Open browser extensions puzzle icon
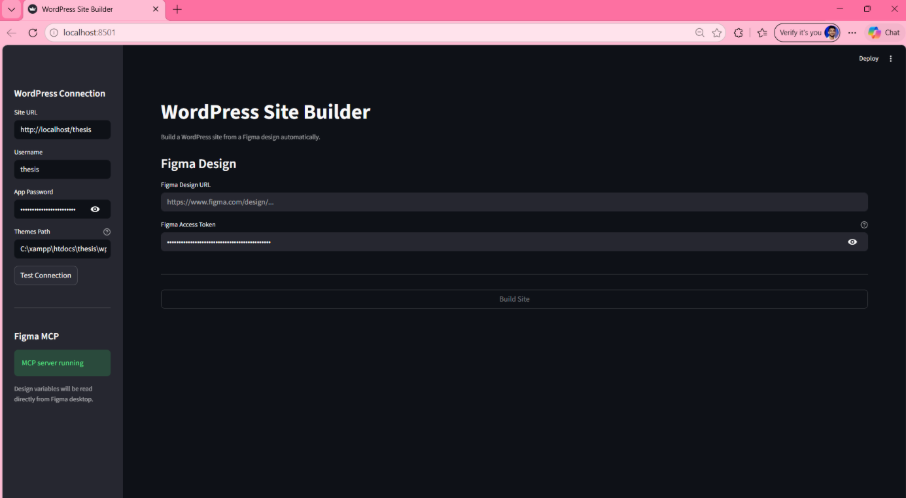 [x=738, y=33]
